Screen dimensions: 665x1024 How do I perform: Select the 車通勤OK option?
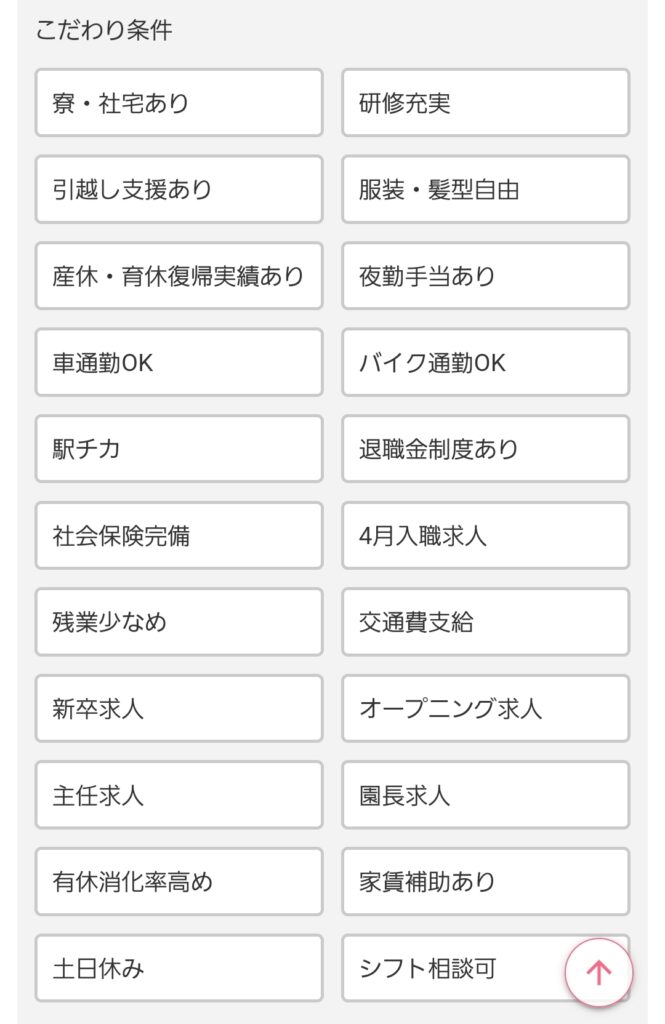point(178,363)
